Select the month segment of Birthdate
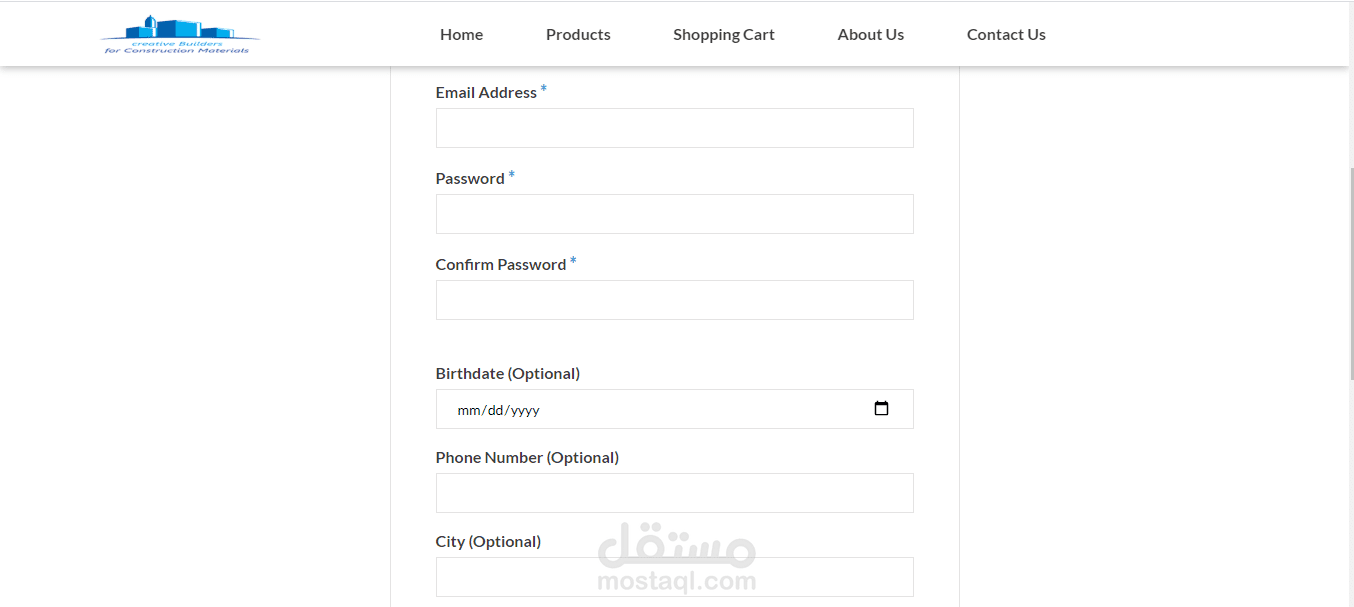This screenshot has width=1354, height=607. click(x=469, y=410)
